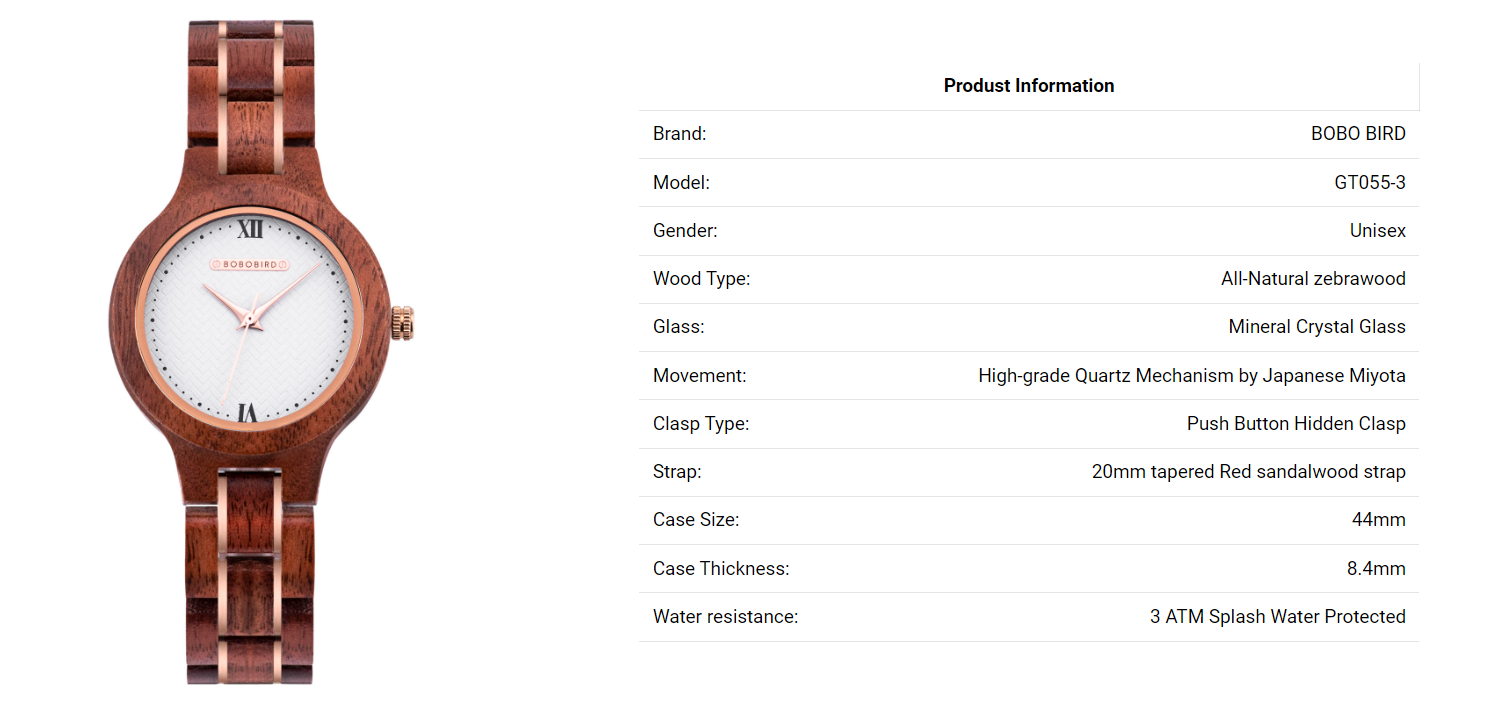Click the watch crown on the case
The height and width of the screenshot is (711, 1489).
click(x=402, y=324)
